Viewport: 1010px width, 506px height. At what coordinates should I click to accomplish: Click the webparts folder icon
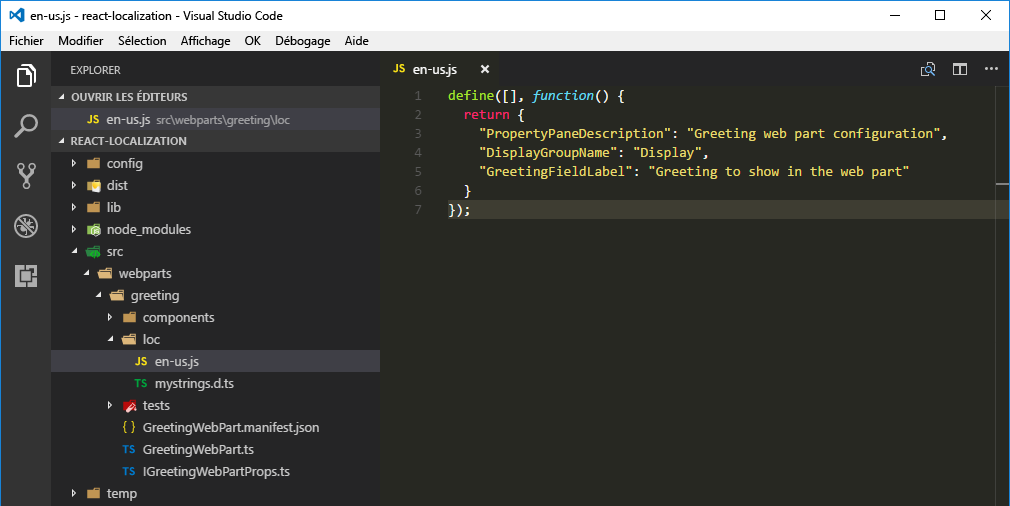tap(105, 274)
